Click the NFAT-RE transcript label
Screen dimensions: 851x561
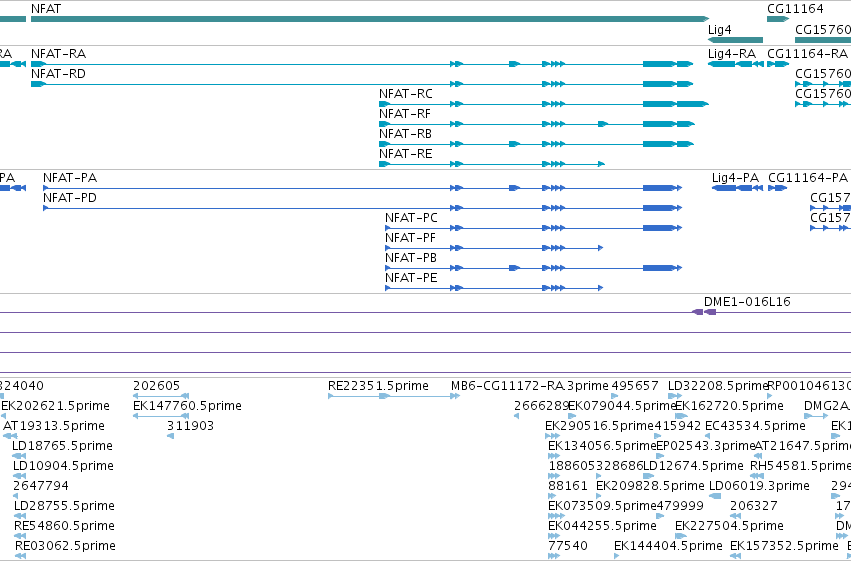[405, 154]
